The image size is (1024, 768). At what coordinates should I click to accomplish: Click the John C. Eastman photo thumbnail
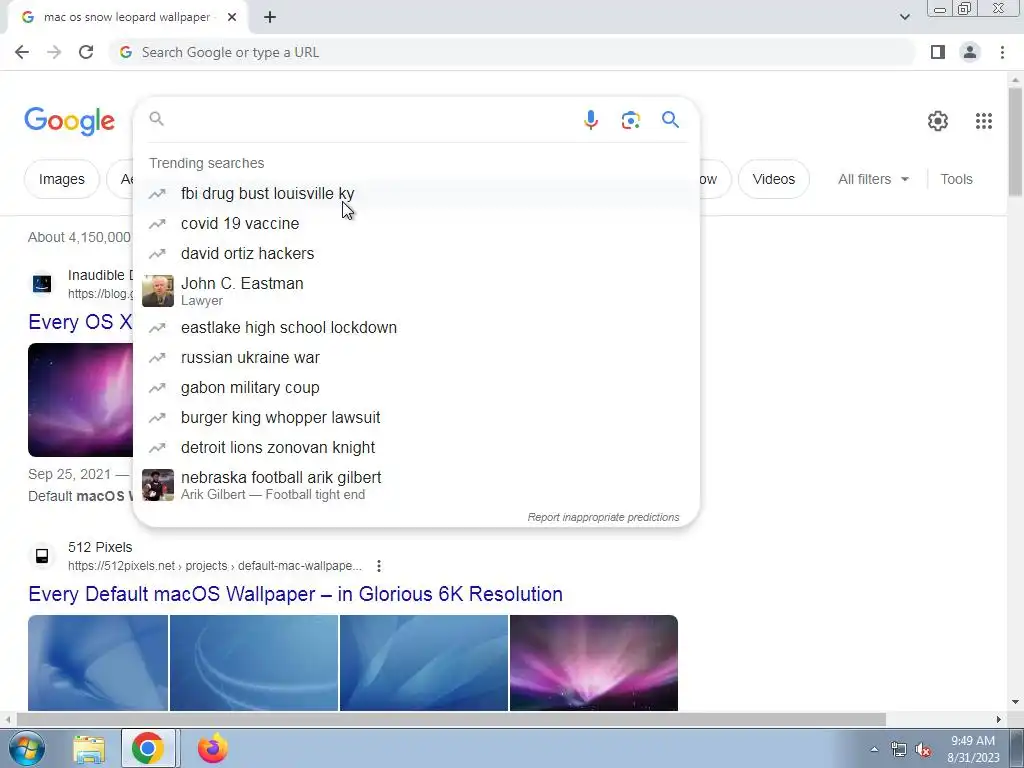pyautogui.click(x=158, y=291)
